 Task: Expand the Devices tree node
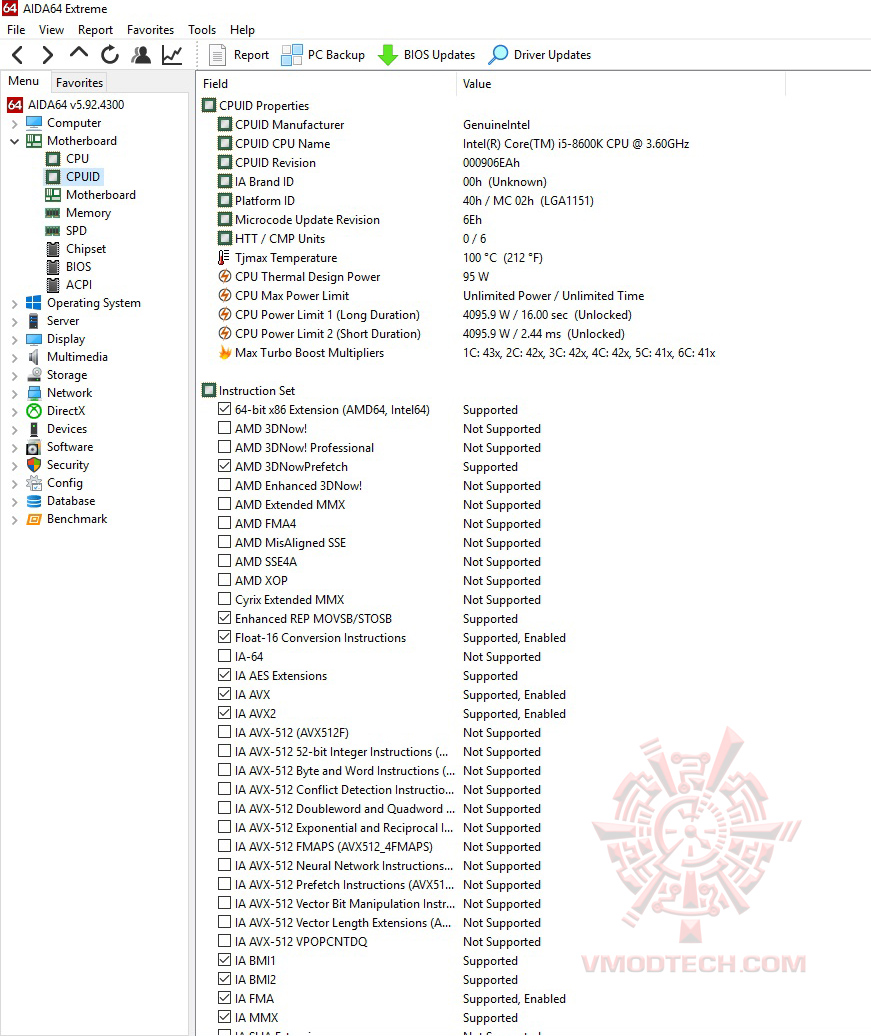(15, 429)
